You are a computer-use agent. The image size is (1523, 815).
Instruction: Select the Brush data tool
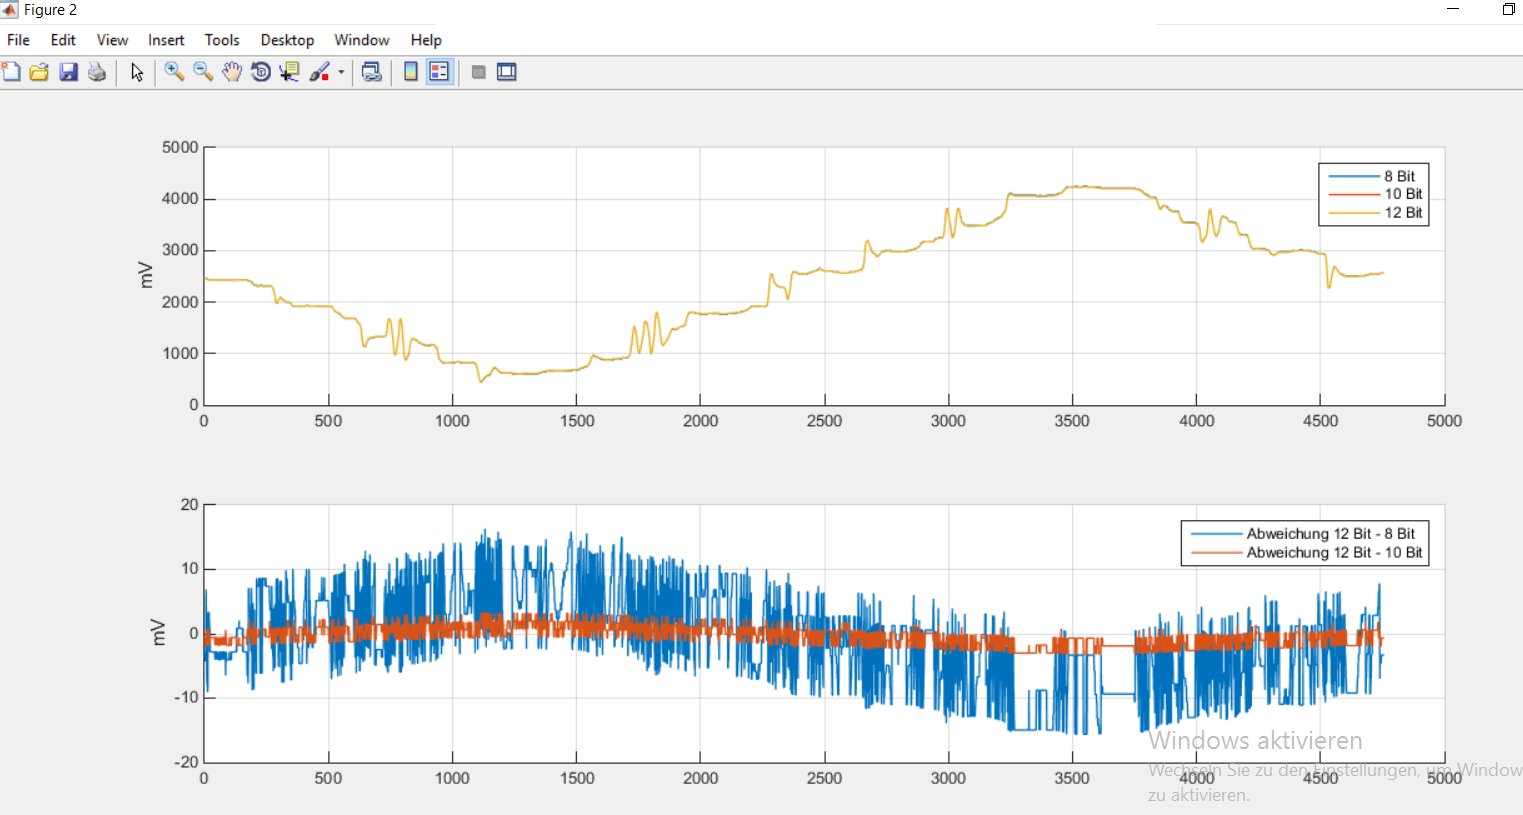click(x=319, y=72)
